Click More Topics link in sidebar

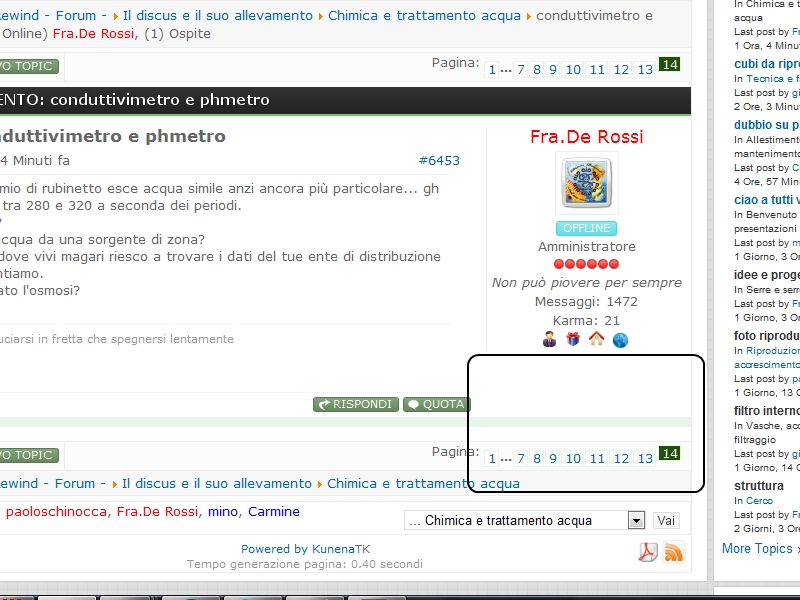coord(757,548)
